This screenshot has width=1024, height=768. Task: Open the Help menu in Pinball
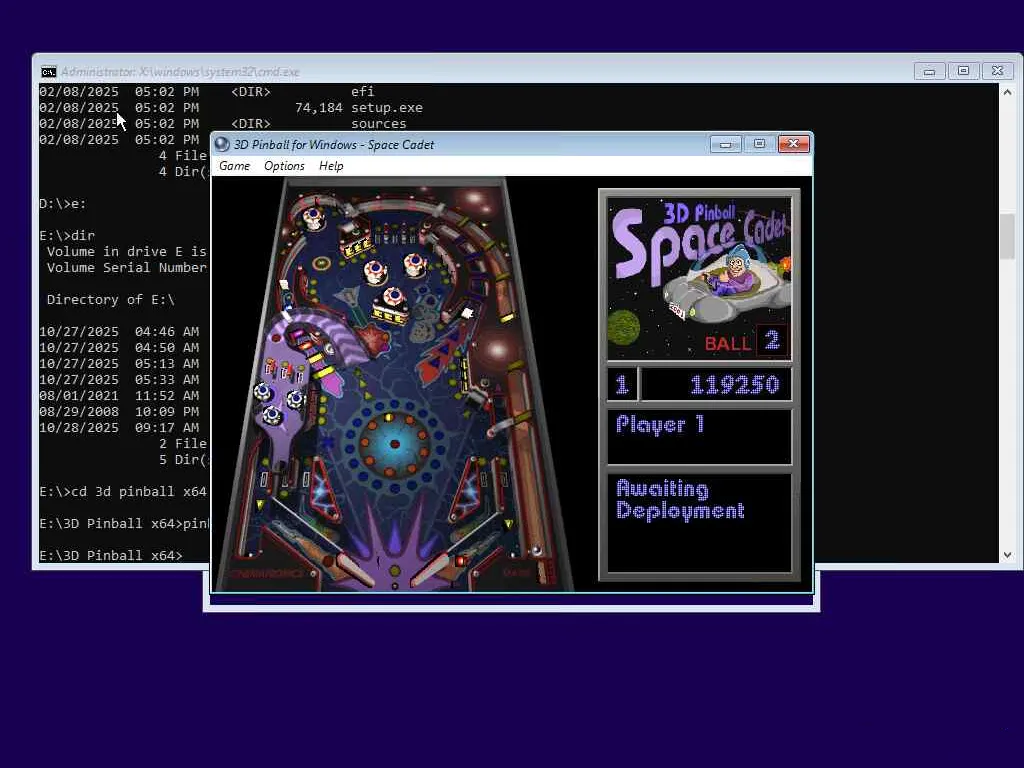point(331,166)
